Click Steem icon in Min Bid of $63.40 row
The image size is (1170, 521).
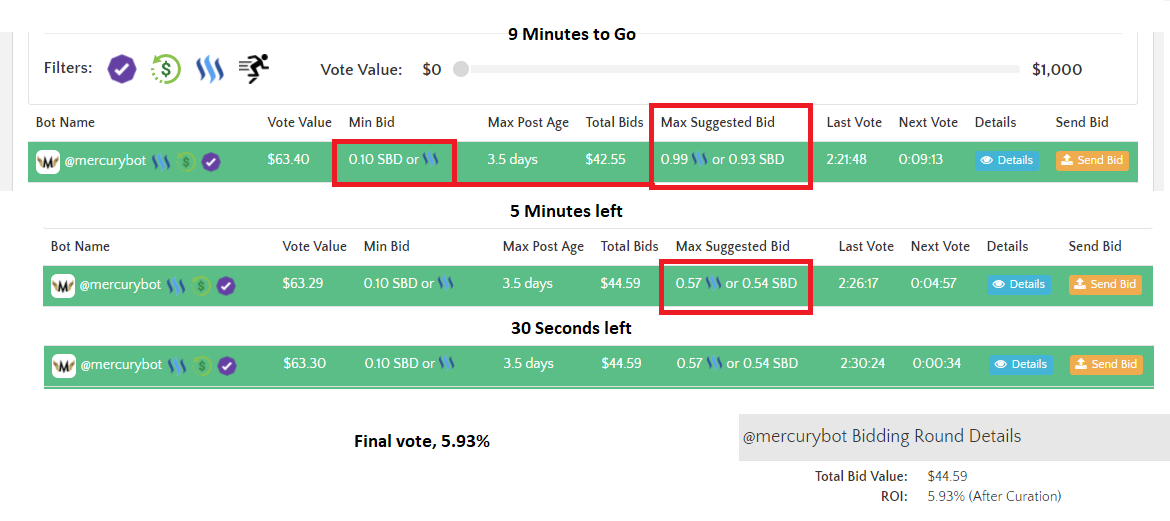pos(431,159)
